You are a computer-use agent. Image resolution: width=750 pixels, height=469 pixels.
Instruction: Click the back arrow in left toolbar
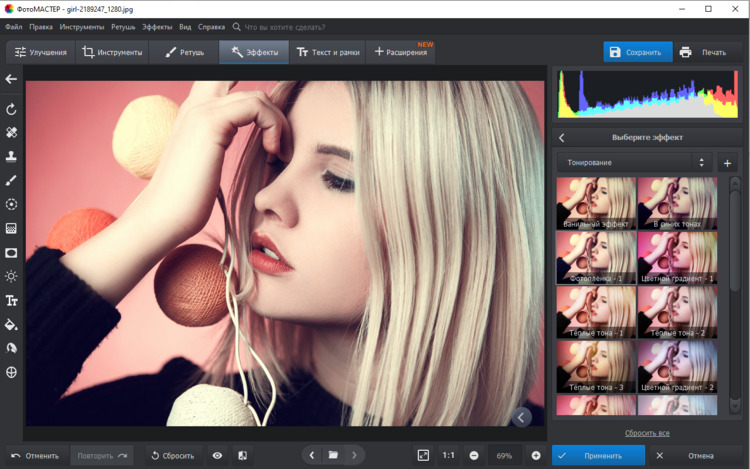coord(12,79)
